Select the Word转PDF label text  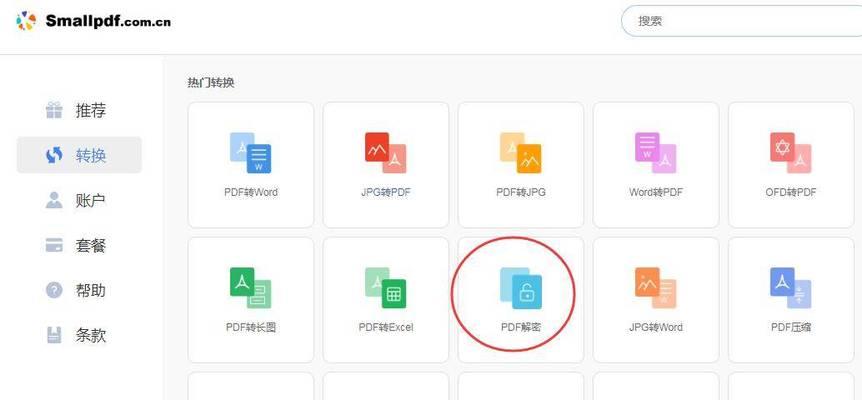(656, 192)
